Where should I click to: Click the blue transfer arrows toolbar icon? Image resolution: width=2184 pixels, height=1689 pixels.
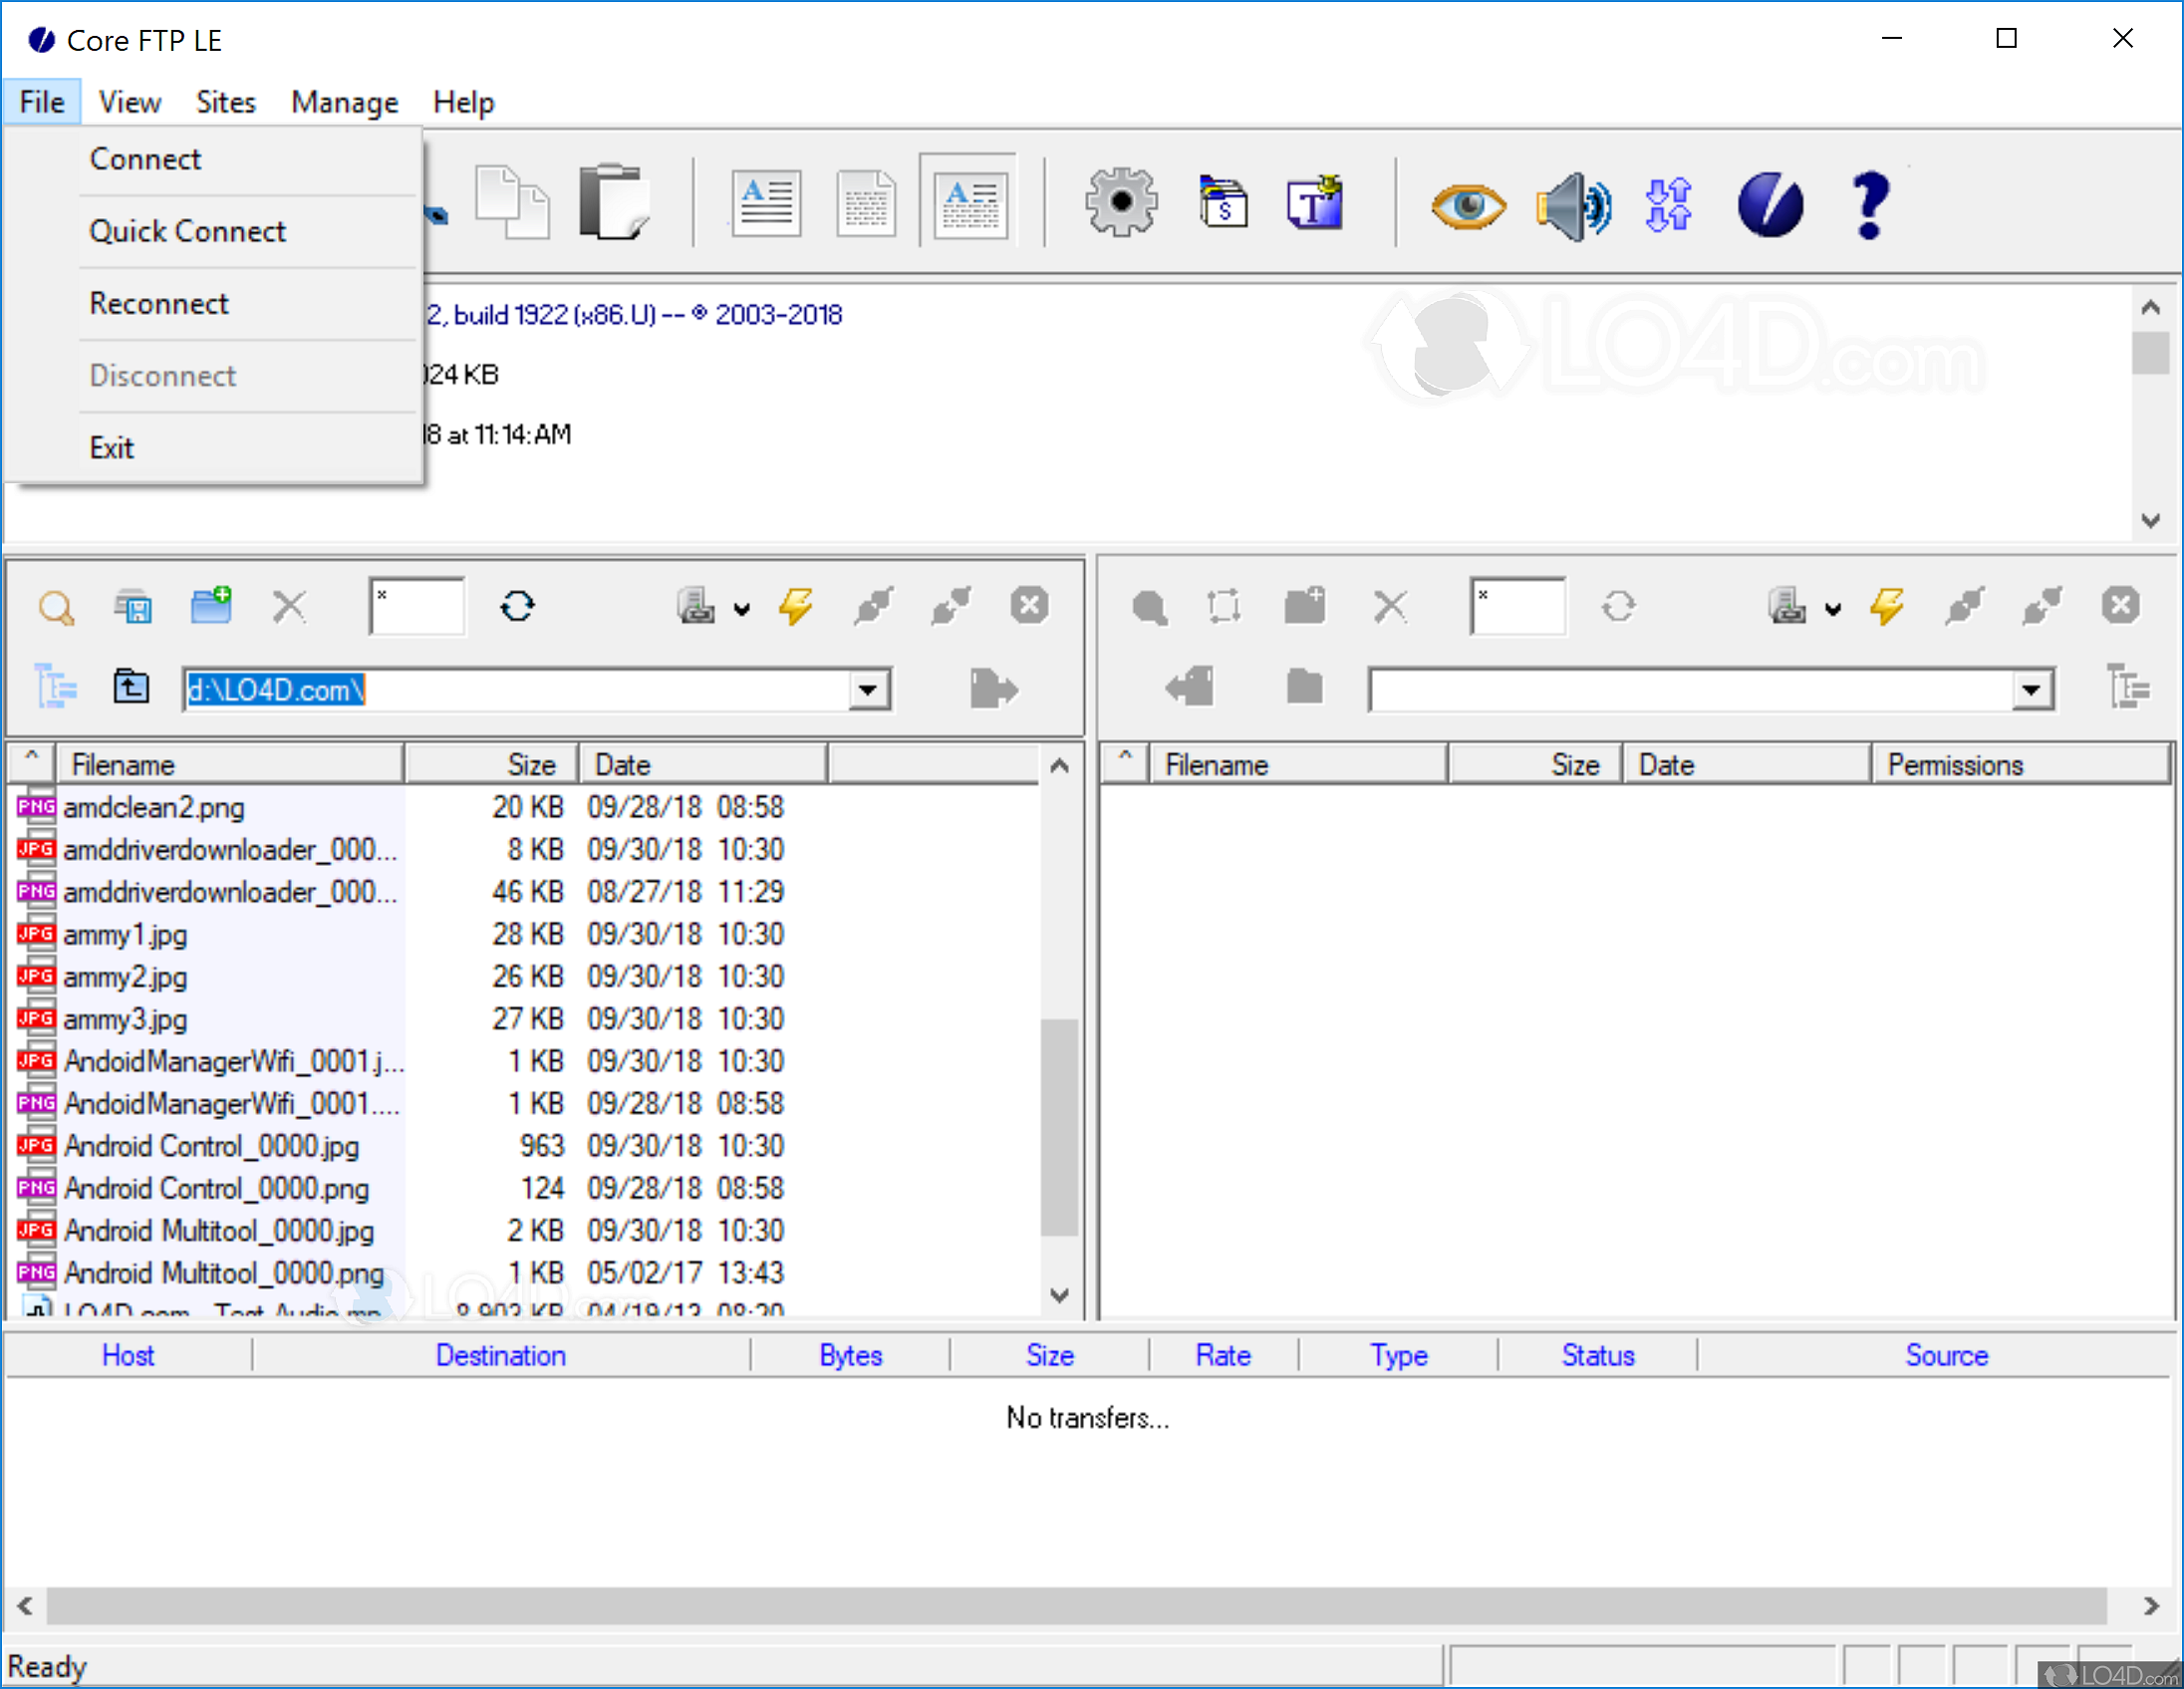1668,205
